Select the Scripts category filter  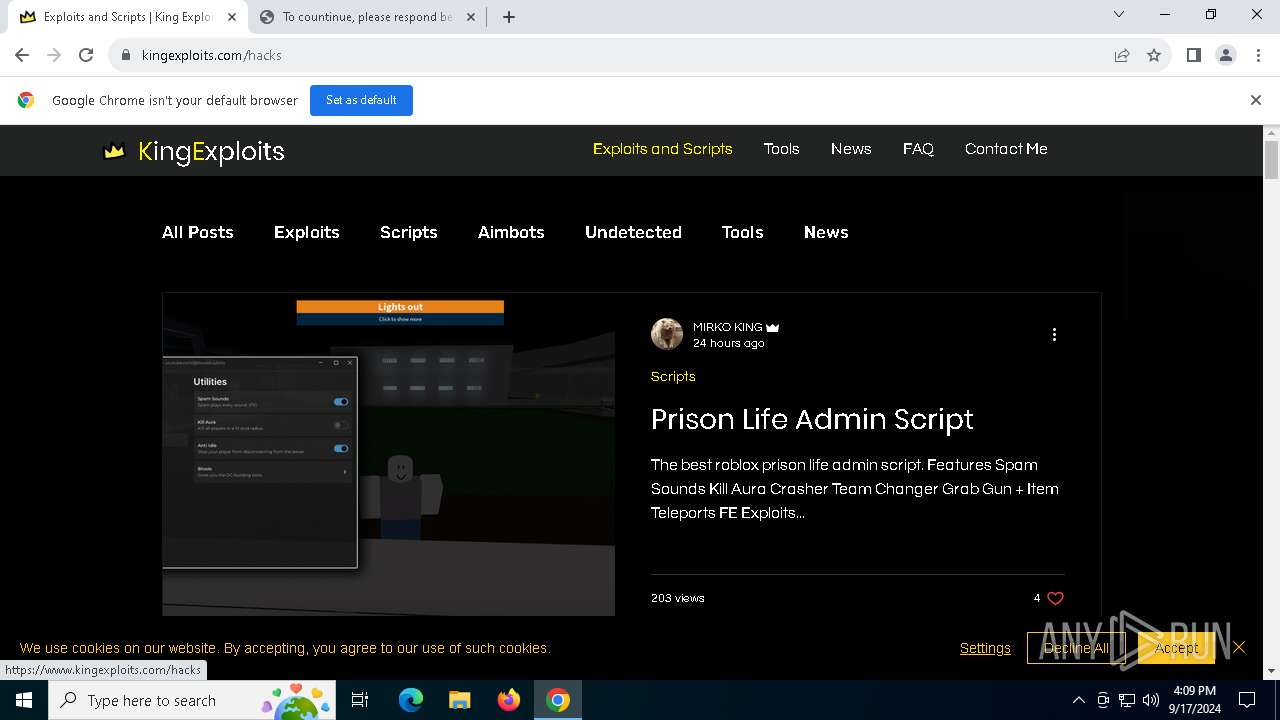pyautogui.click(x=409, y=232)
